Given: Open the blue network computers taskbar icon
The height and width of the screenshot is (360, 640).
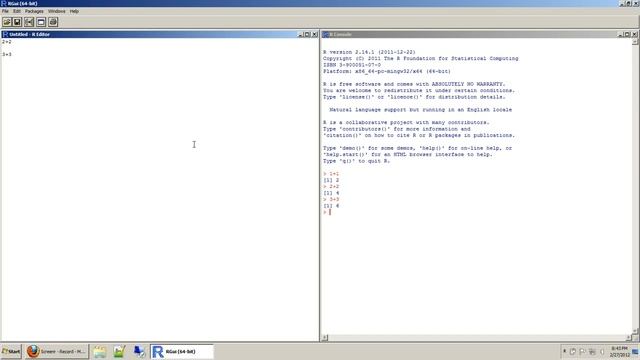Looking at the screenshot, I should pyautogui.click(x=139, y=351).
